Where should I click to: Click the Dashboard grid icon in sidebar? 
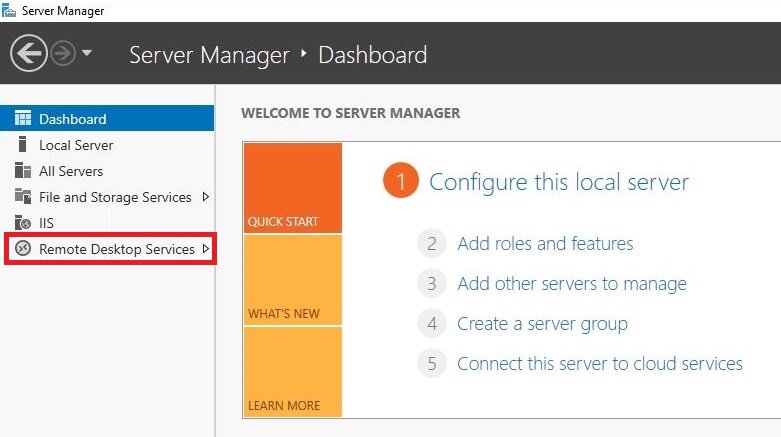pyautogui.click(x=22, y=118)
